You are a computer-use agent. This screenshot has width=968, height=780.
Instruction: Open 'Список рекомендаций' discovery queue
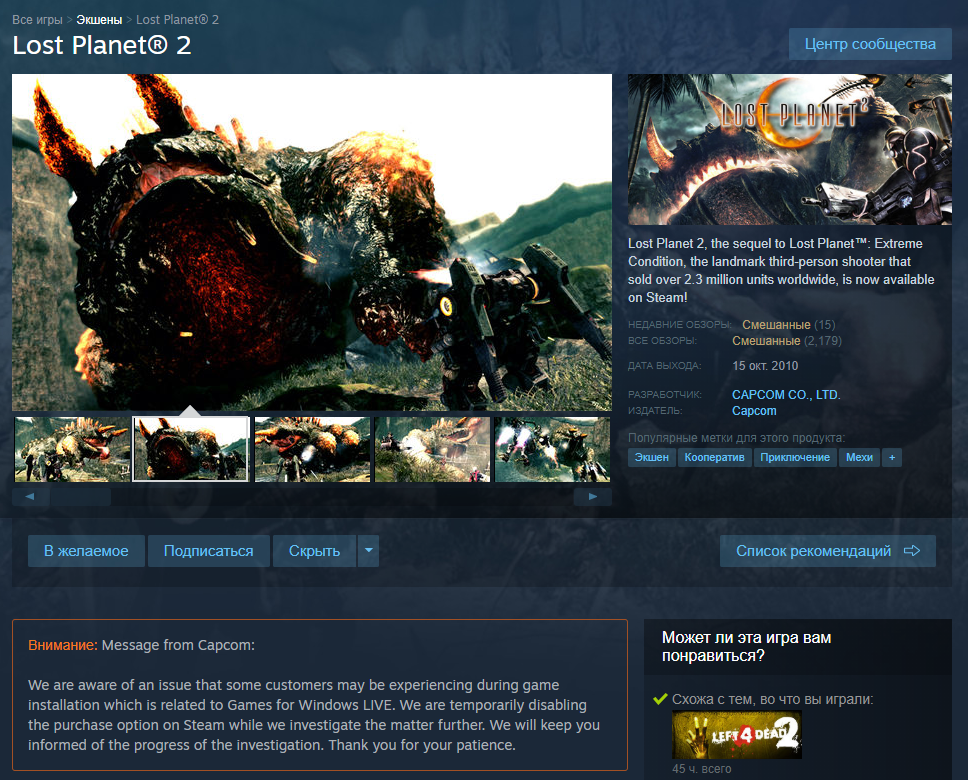[828, 551]
